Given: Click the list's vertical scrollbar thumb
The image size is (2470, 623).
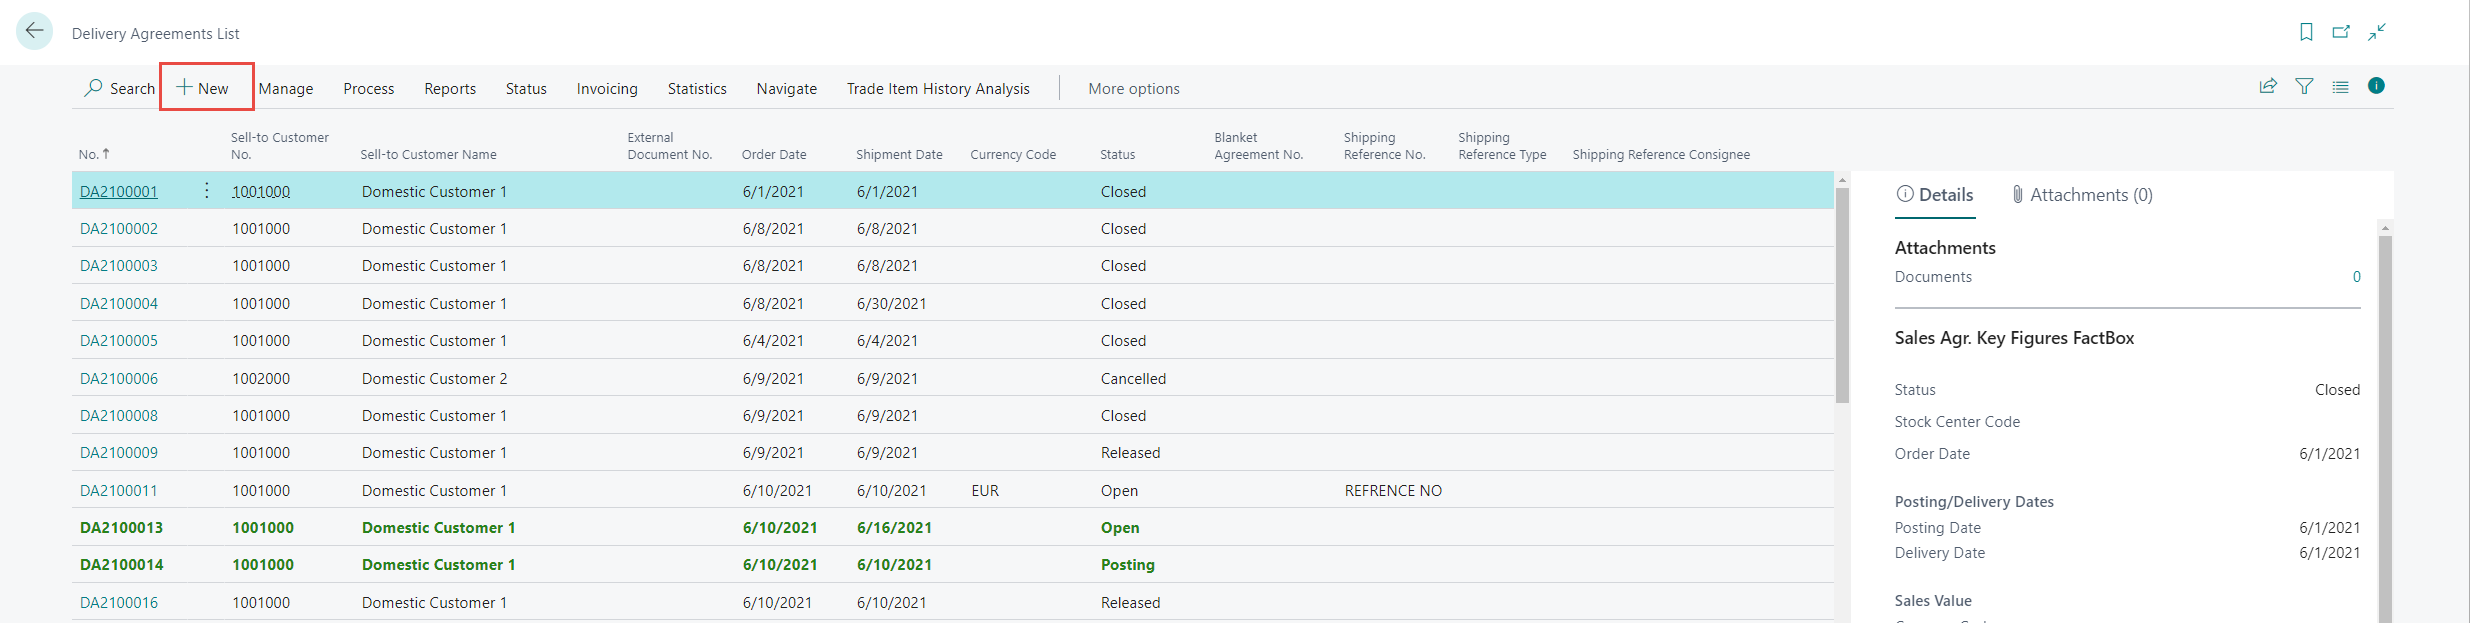Looking at the screenshot, I should (x=1842, y=295).
